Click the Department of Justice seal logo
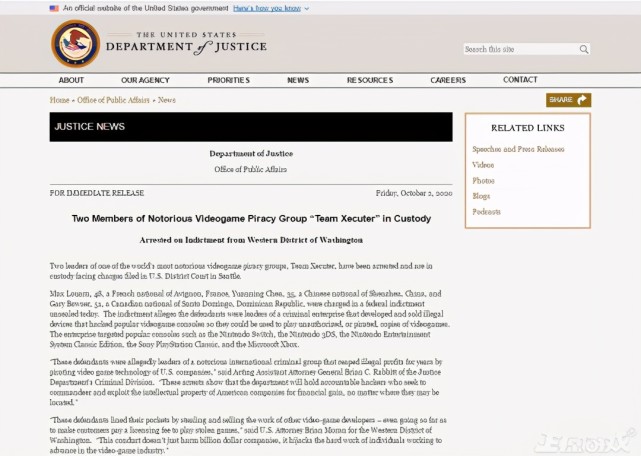The image size is (641, 456). [x=76, y=44]
